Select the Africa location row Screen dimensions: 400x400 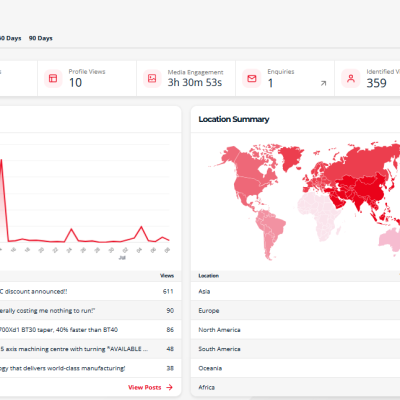tap(295, 387)
